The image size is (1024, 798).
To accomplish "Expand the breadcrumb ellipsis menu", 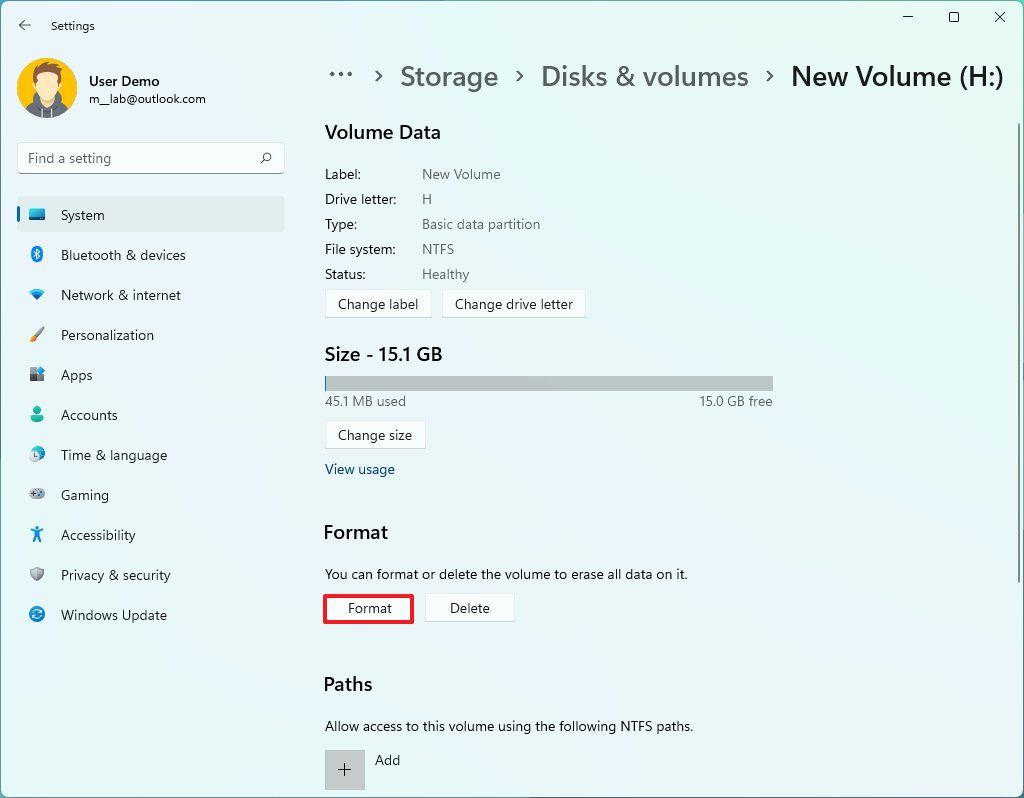I will (340, 76).
